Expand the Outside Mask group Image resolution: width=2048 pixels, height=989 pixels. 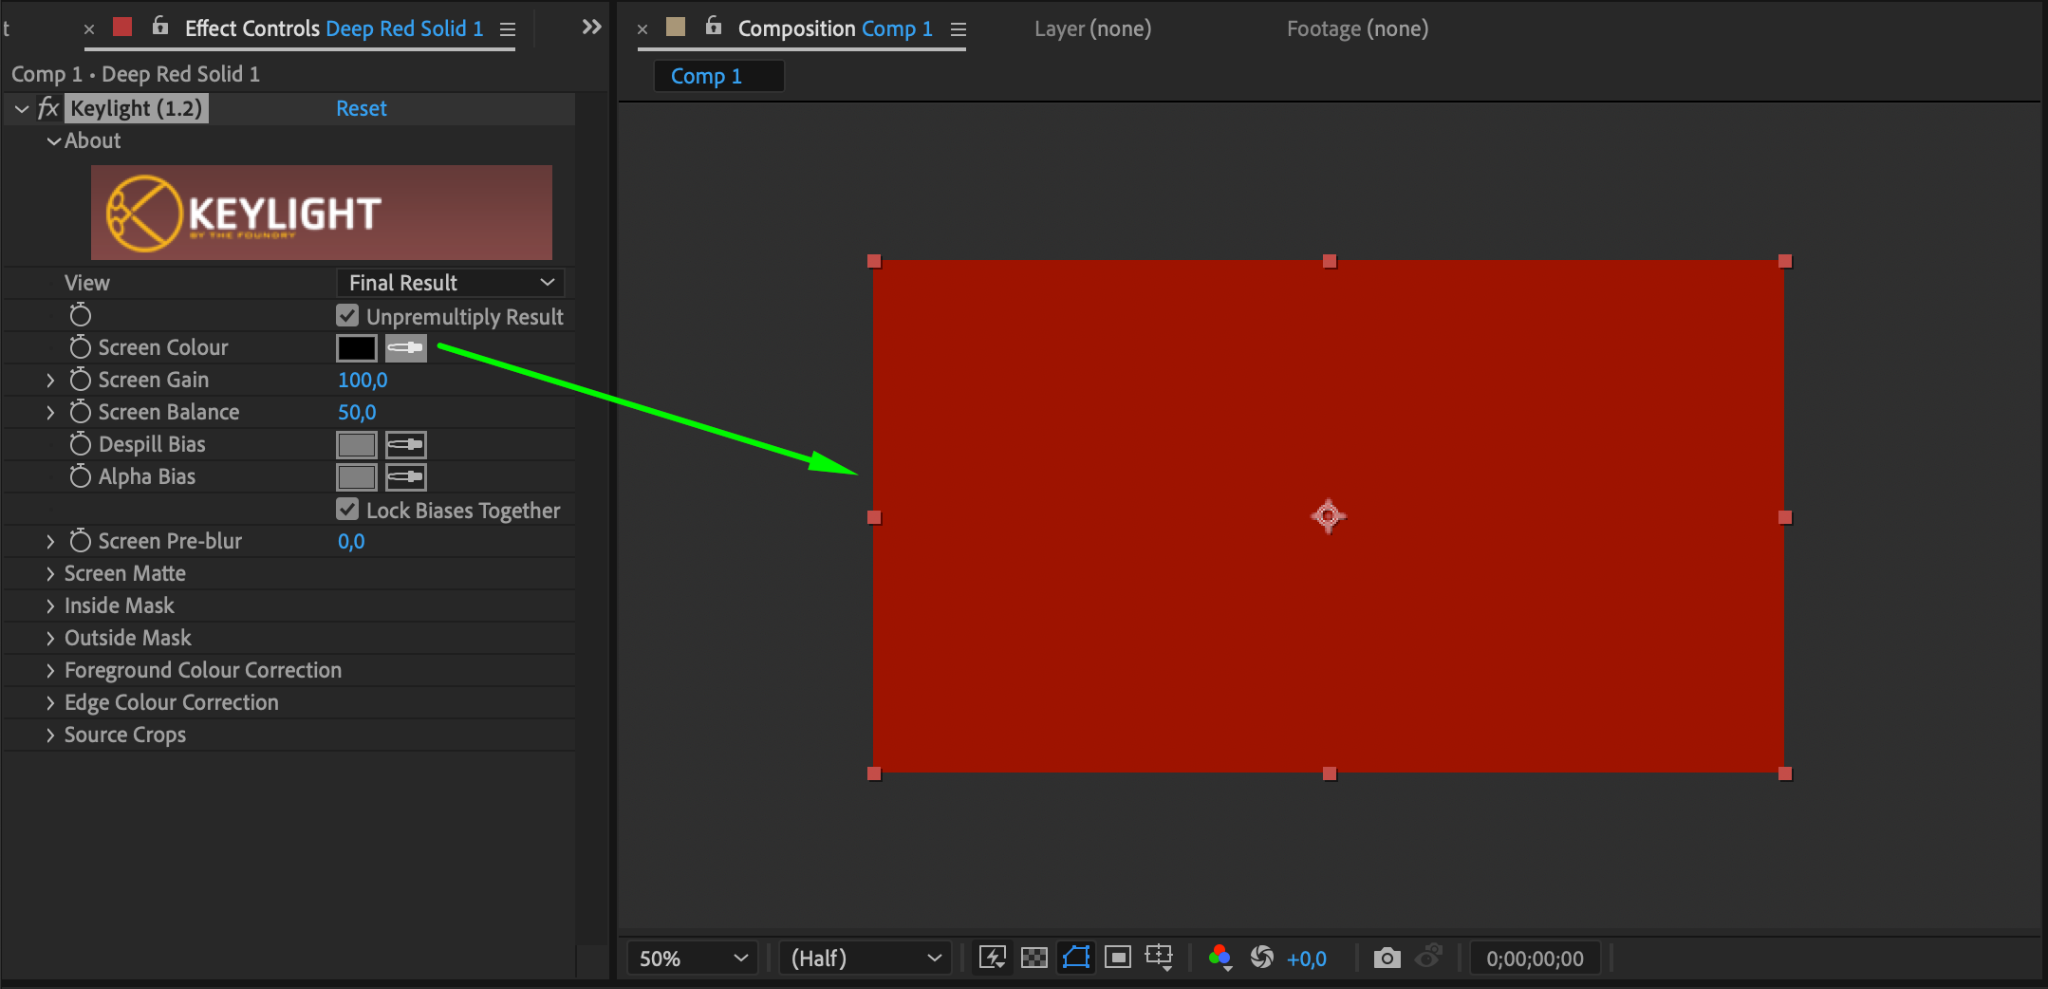pyautogui.click(x=50, y=638)
